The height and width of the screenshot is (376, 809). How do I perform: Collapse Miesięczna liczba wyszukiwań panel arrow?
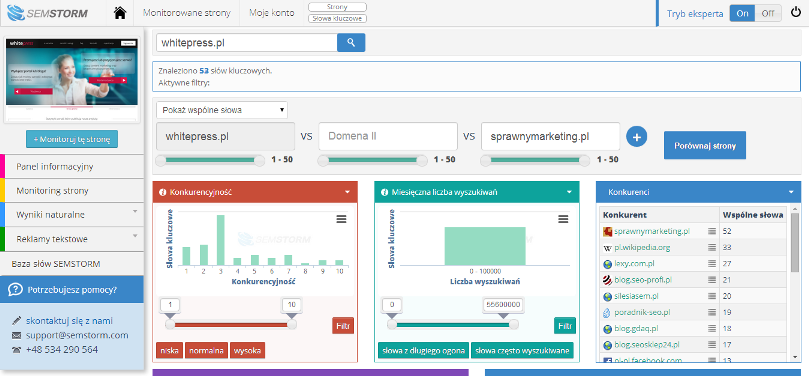coord(569,192)
